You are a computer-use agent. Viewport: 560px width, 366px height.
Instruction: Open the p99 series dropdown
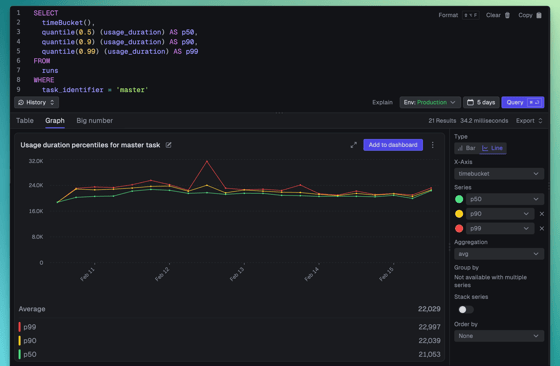point(500,229)
